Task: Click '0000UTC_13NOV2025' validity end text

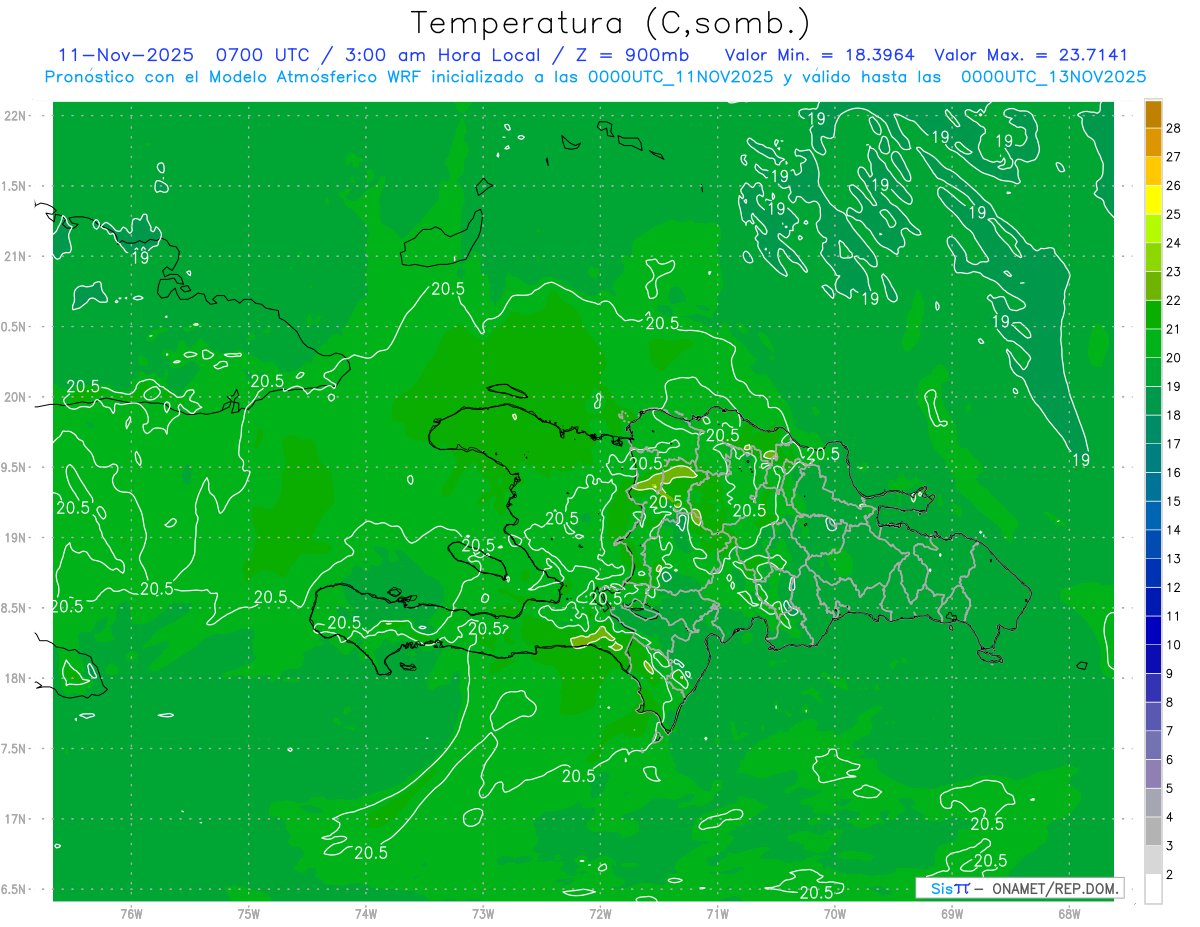Action: 1053,77
